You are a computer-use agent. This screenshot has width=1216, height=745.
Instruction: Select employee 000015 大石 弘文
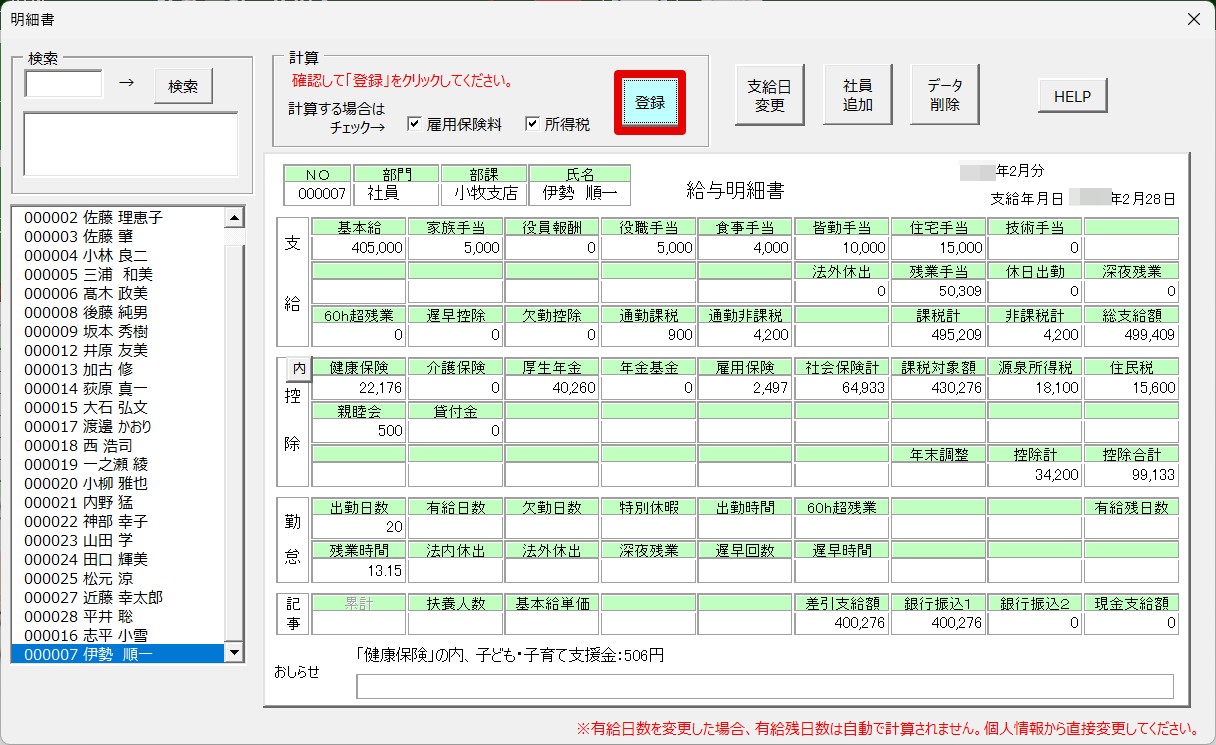pos(118,407)
